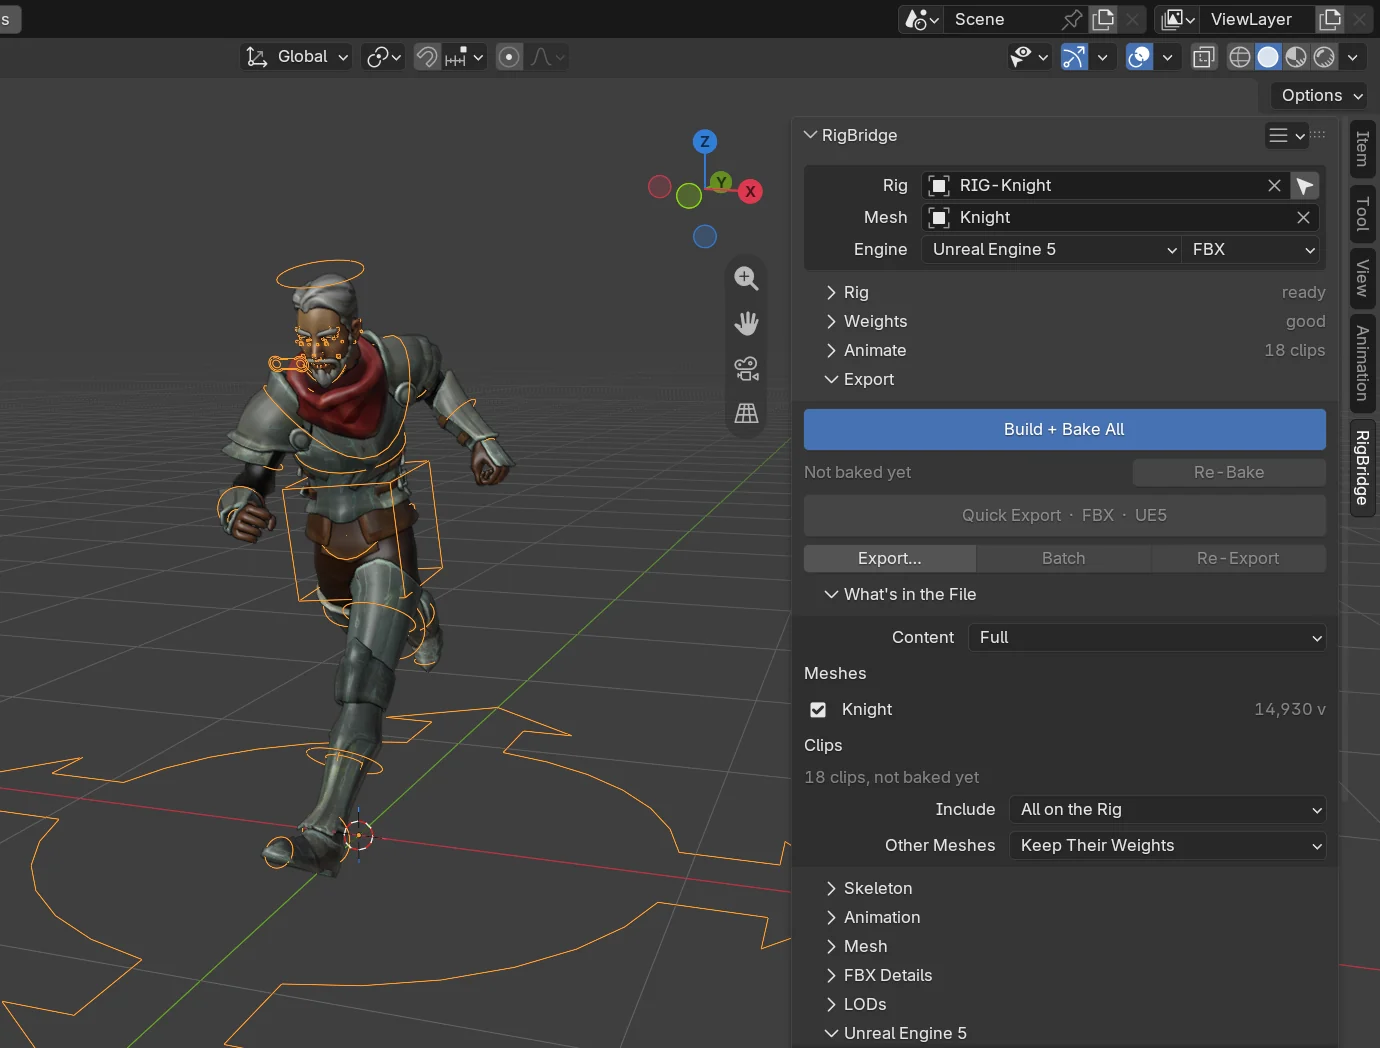
Task: Click the pan hand viewport icon
Action: pos(746,323)
